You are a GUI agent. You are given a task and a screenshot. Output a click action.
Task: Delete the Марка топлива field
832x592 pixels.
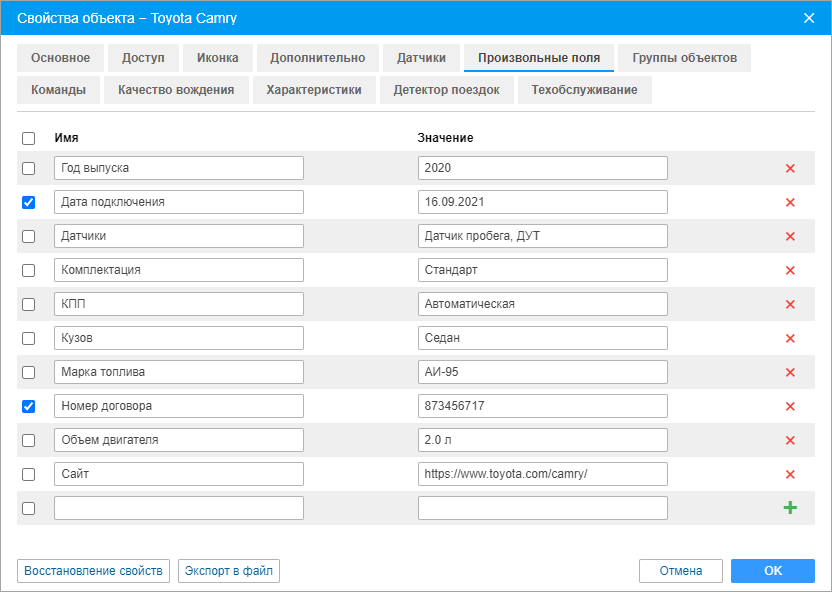point(790,372)
